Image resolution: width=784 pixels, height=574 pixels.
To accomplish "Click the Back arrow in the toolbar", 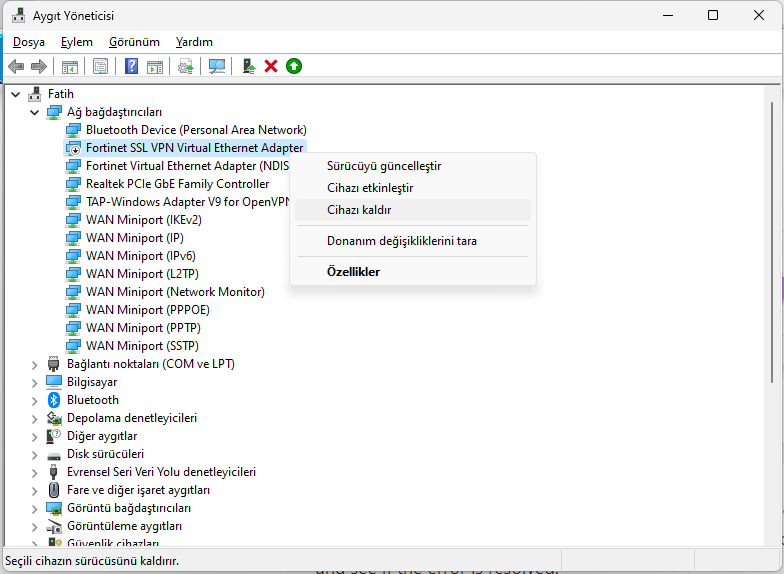I will click(x=16, y=66).
